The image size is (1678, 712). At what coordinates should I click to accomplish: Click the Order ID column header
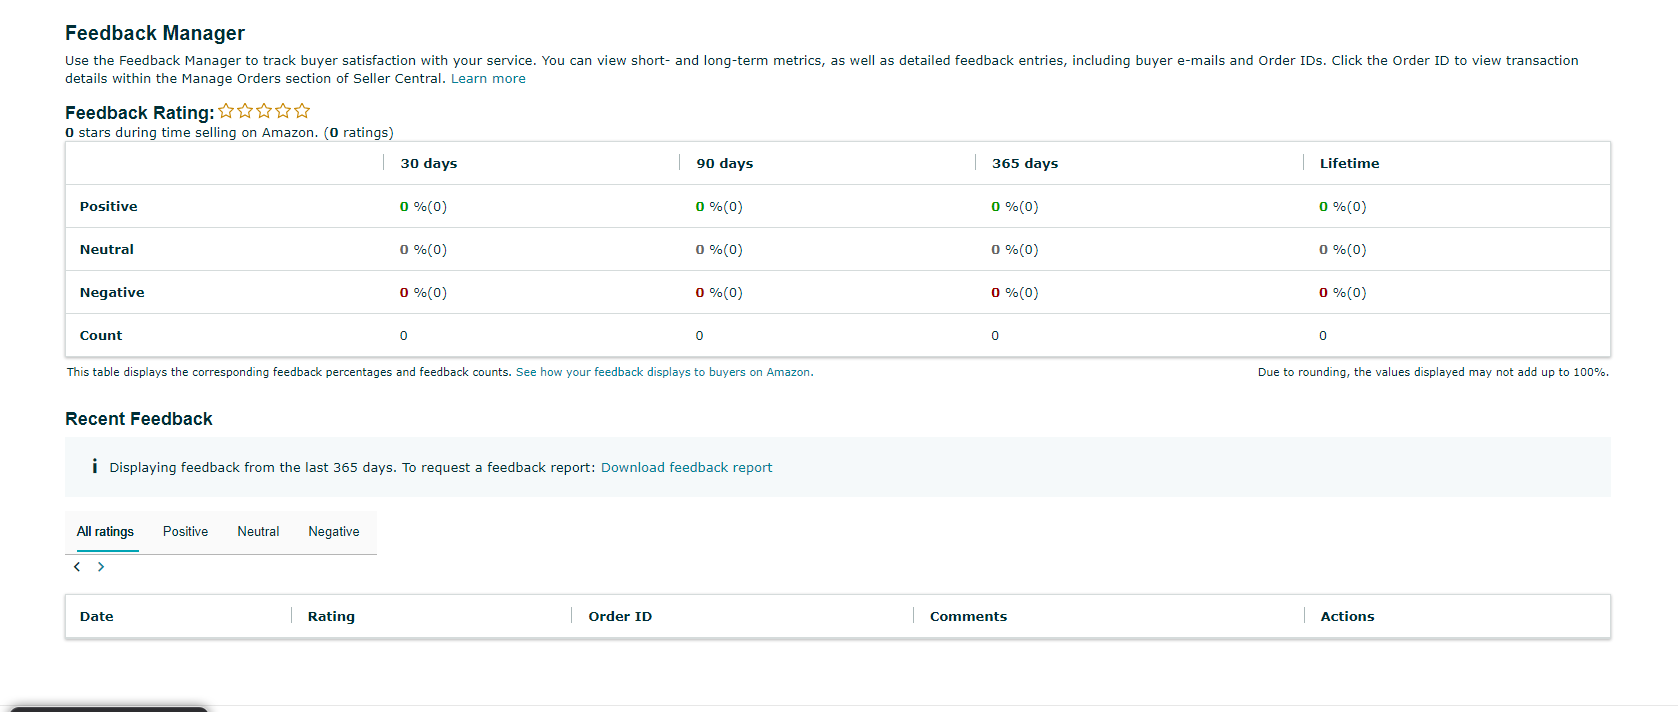pyautogui.click(x=620, y=617)
